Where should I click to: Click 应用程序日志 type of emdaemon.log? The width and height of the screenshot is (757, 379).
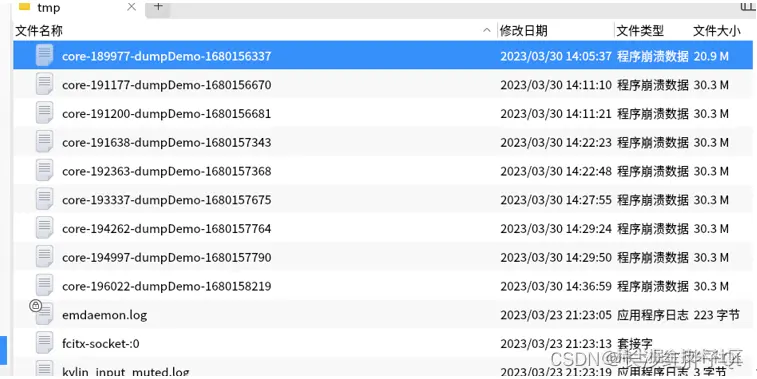pos(653,315)
